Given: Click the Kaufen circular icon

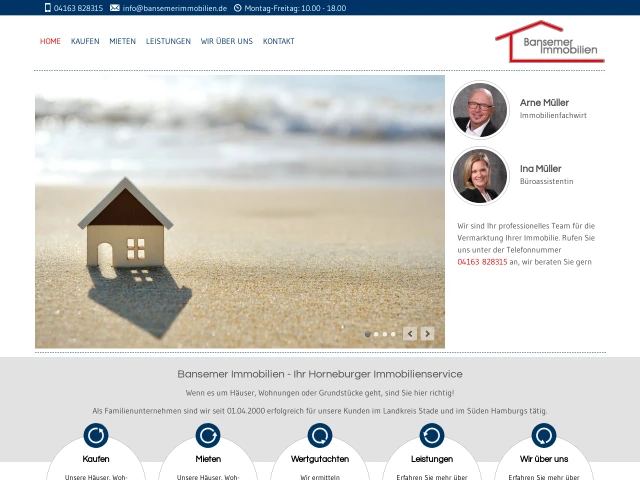Looking at the screenshot, I should point(96,435).
